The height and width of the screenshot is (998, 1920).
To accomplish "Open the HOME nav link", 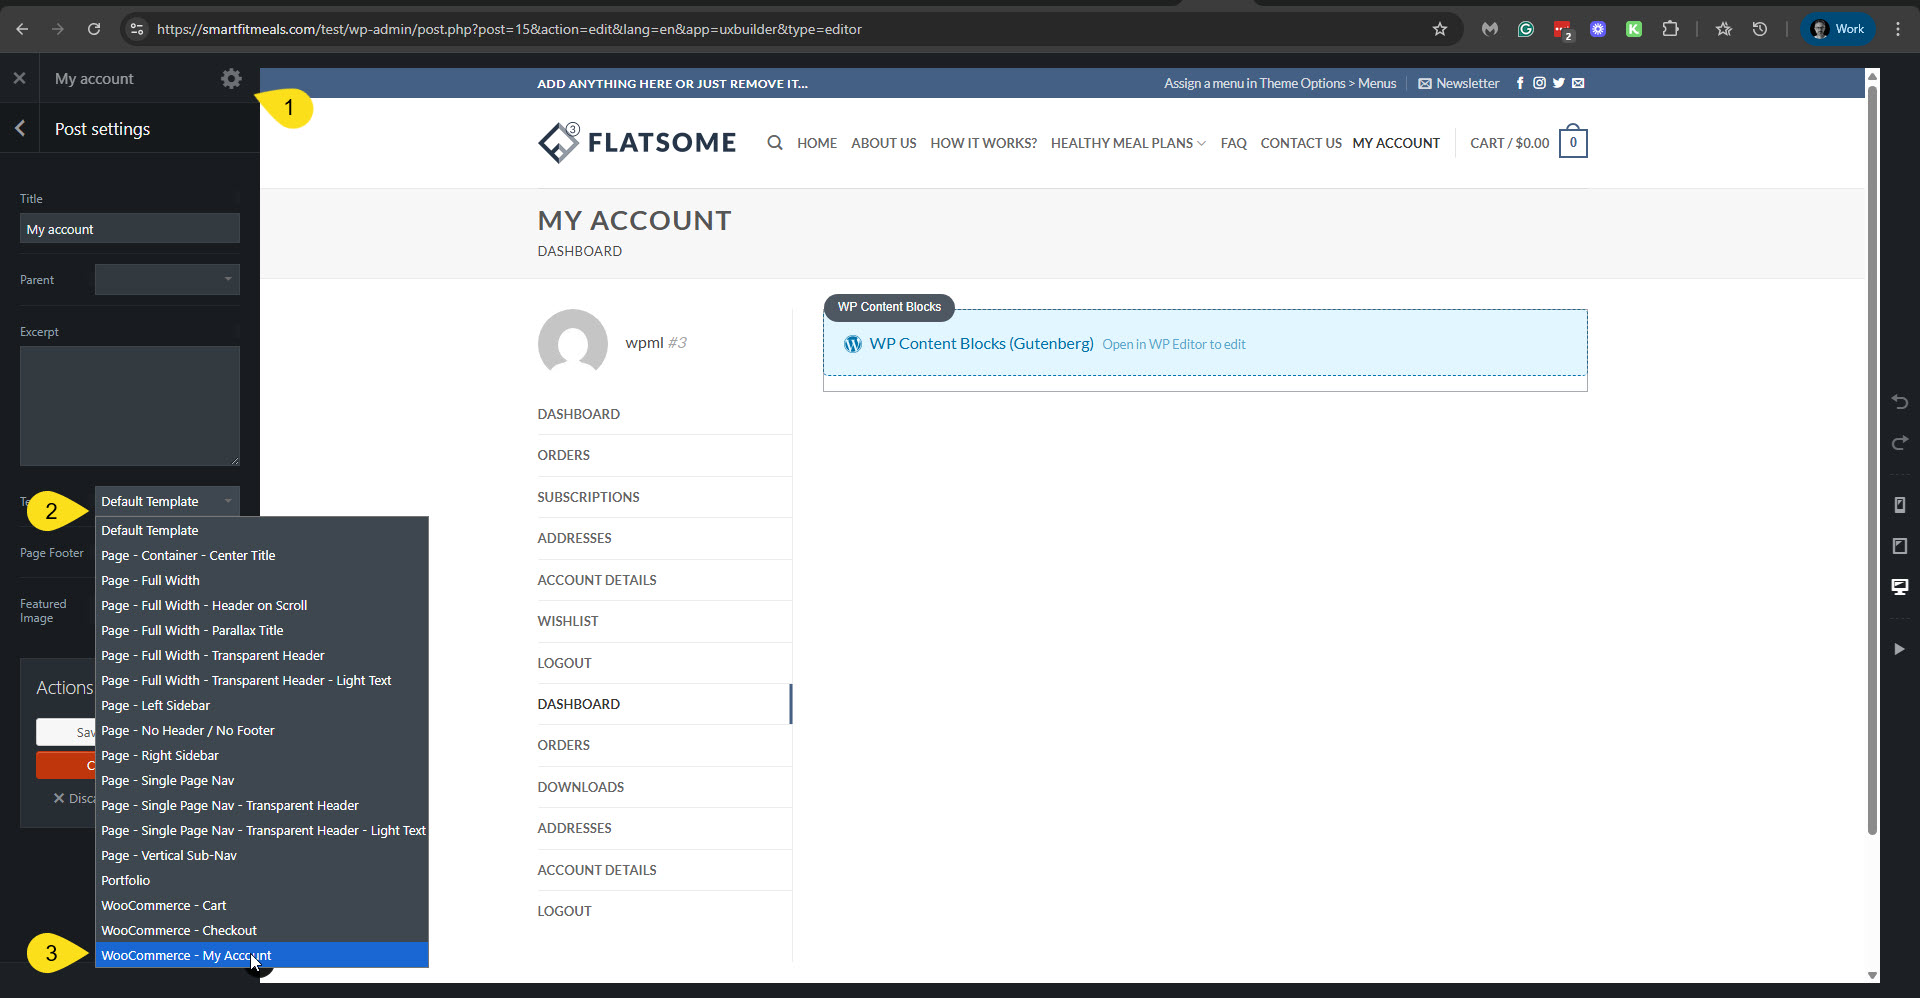I will 817,143.
